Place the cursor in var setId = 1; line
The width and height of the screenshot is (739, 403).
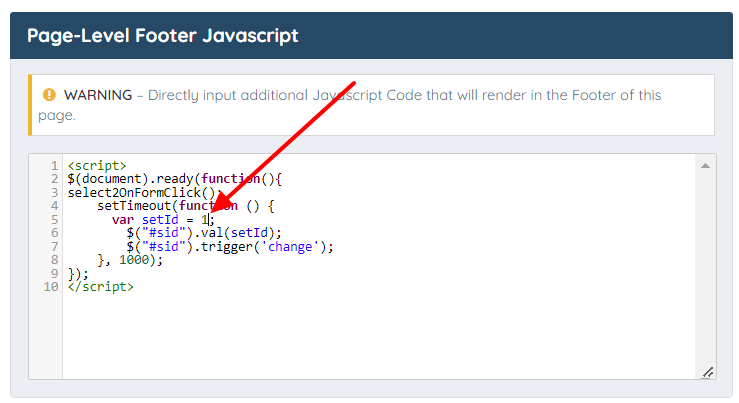point(163,220)
